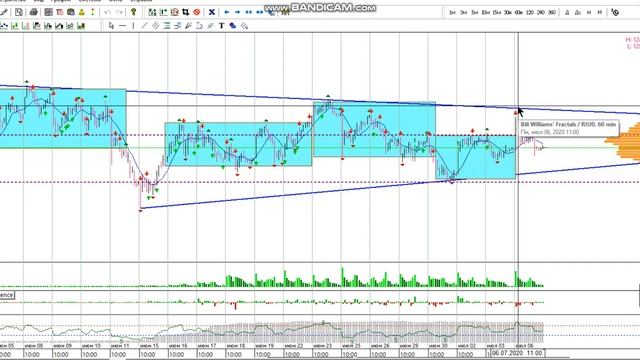Screen dimensions: 640x360
Task: Click the yellow warning triangle icon
Action: pyautogui.click(x=82, y=12)
